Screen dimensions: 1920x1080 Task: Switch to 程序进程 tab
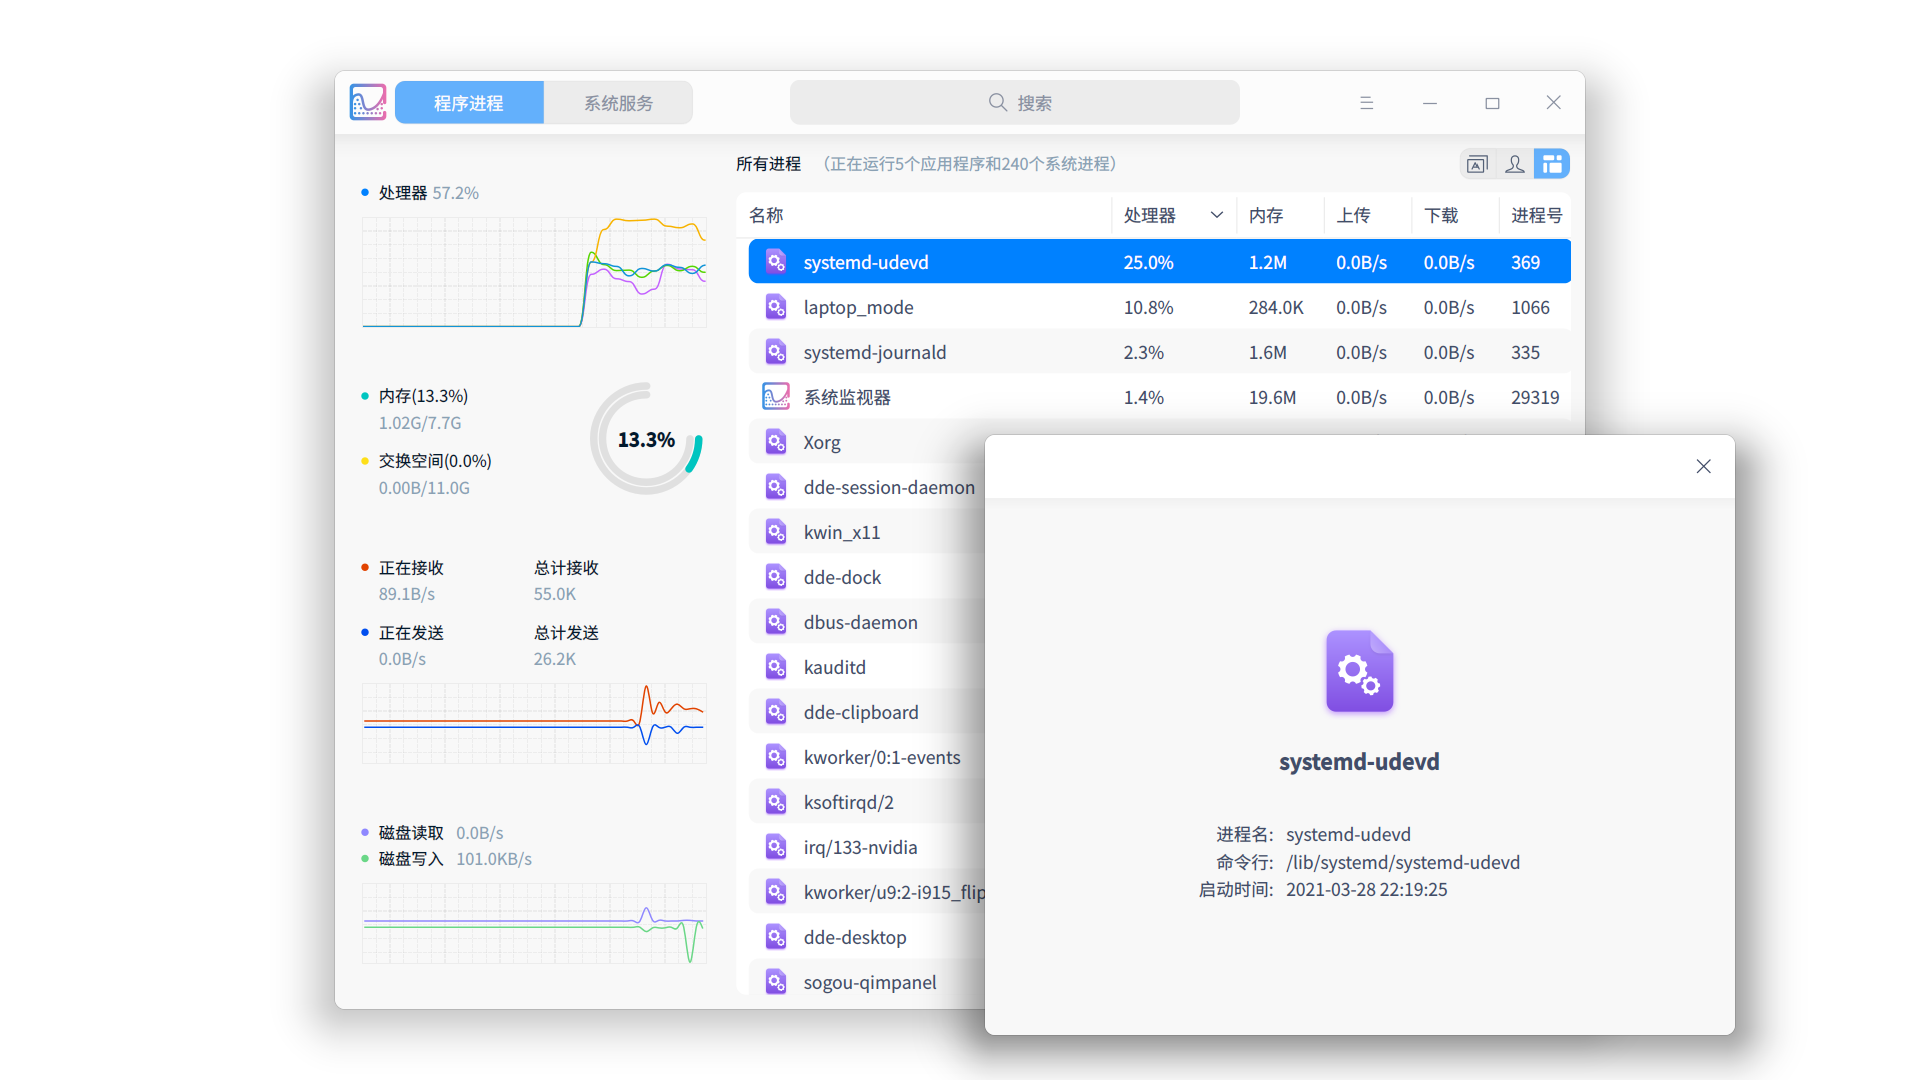tap(469, 103)
